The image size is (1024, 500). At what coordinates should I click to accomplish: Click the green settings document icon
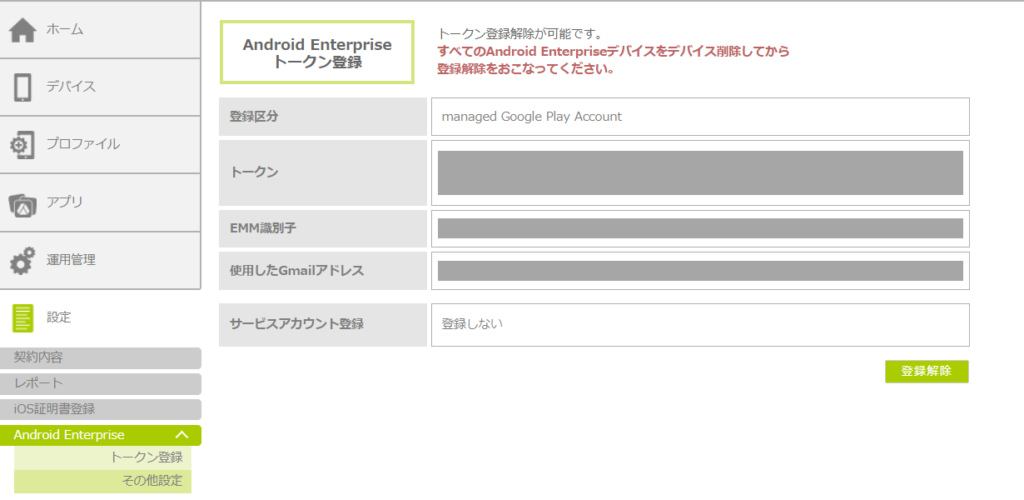23,318
